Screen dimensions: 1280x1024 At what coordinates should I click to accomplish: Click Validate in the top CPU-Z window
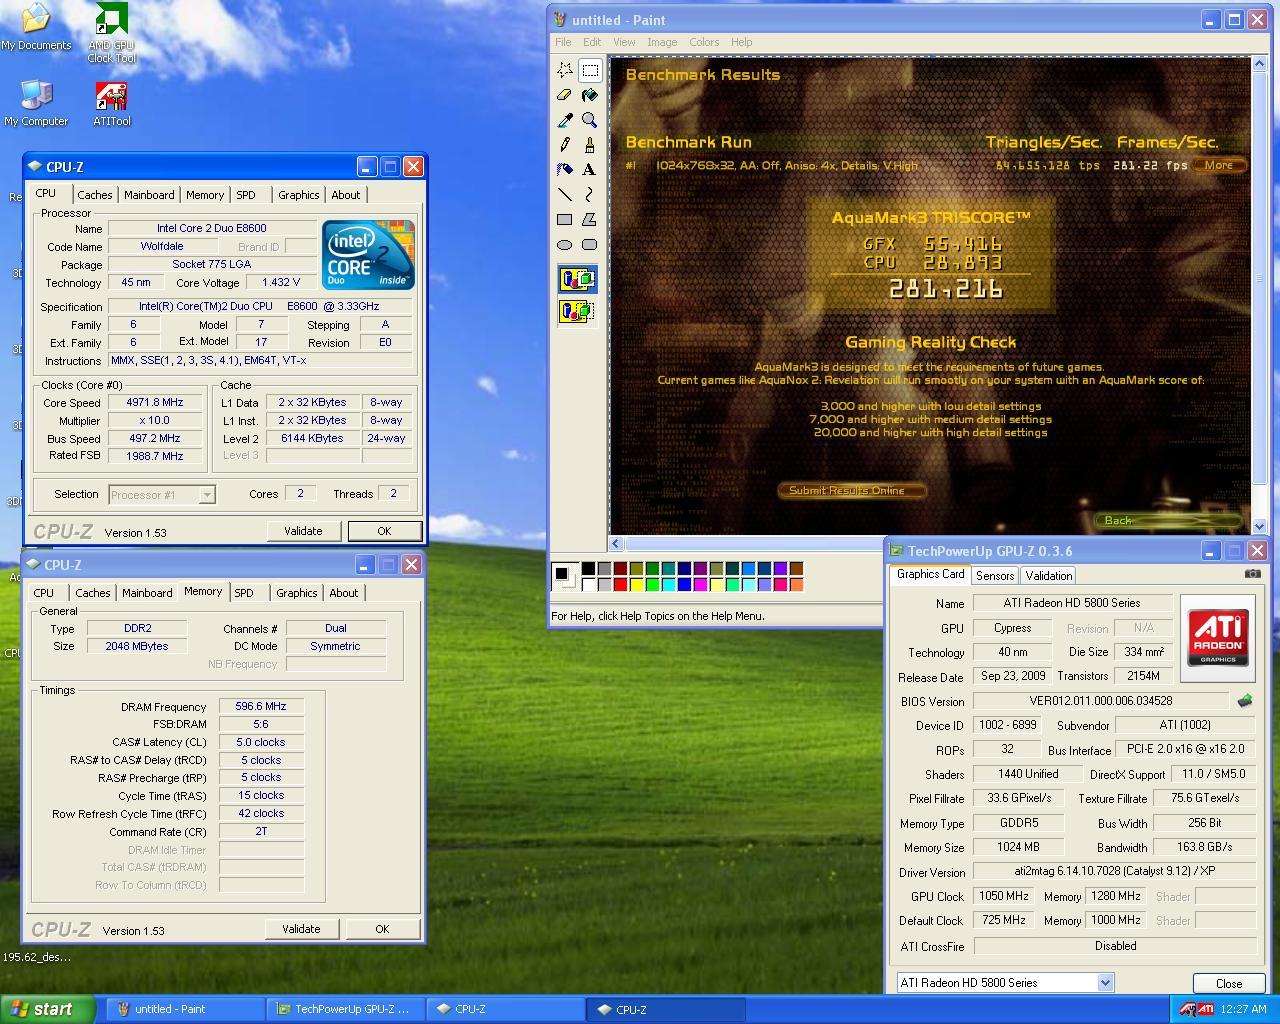click(x=303, y=531)
